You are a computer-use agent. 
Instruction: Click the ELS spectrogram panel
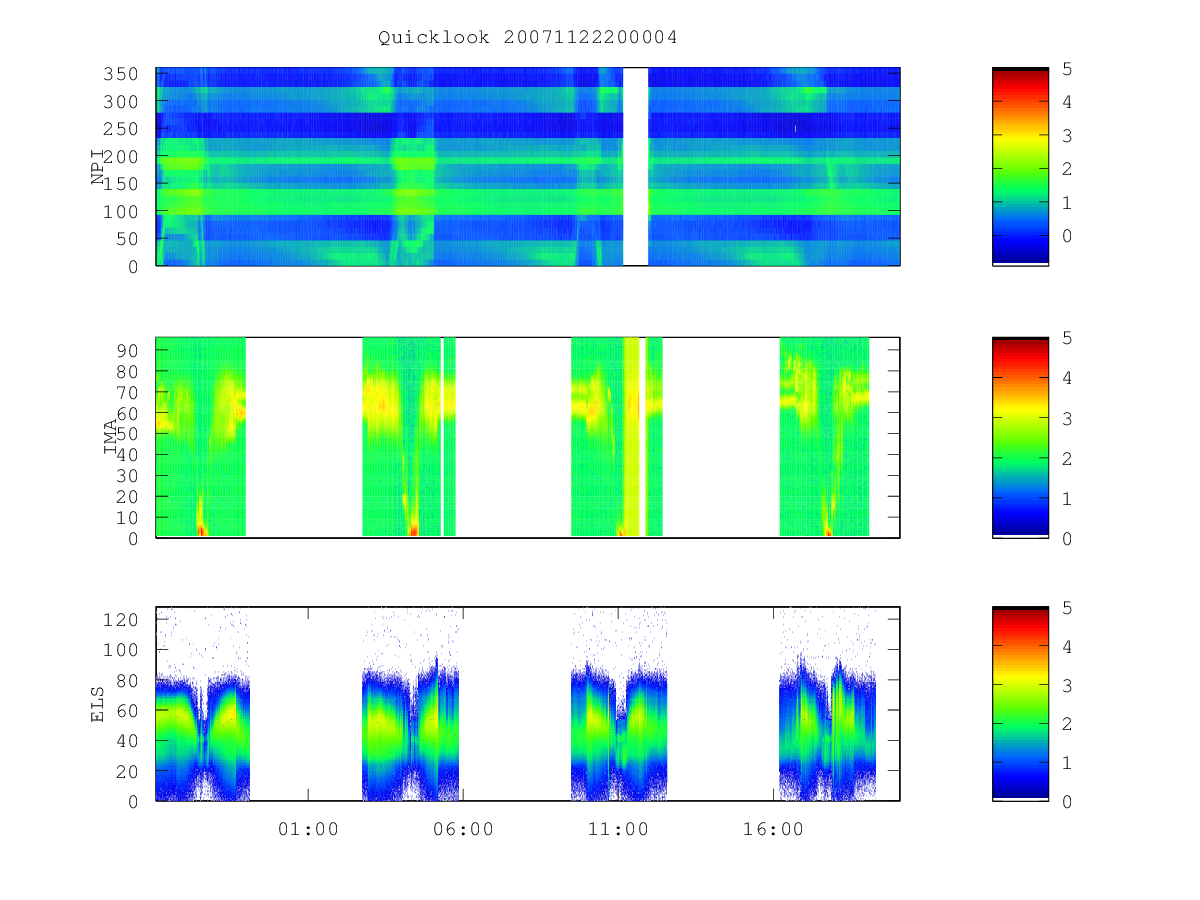click(528, 704)
